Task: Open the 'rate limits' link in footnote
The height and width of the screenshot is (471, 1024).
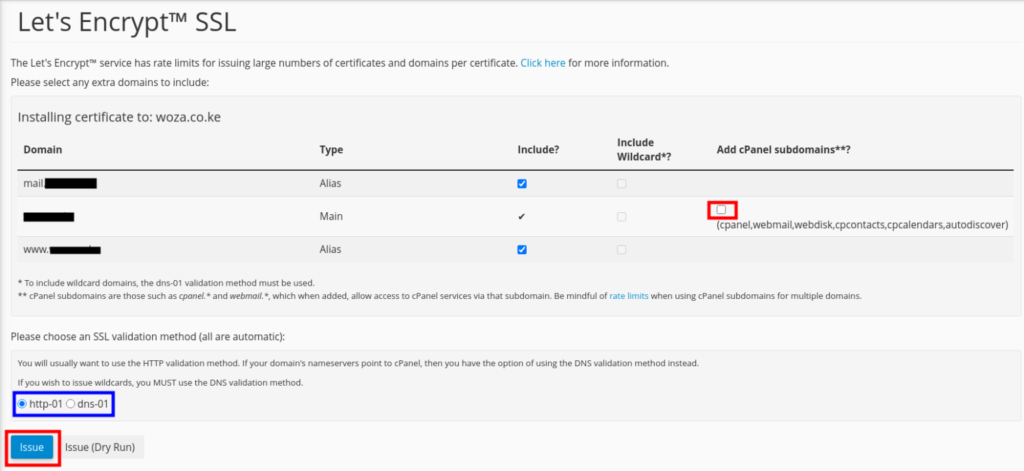Action: point(629,296)
